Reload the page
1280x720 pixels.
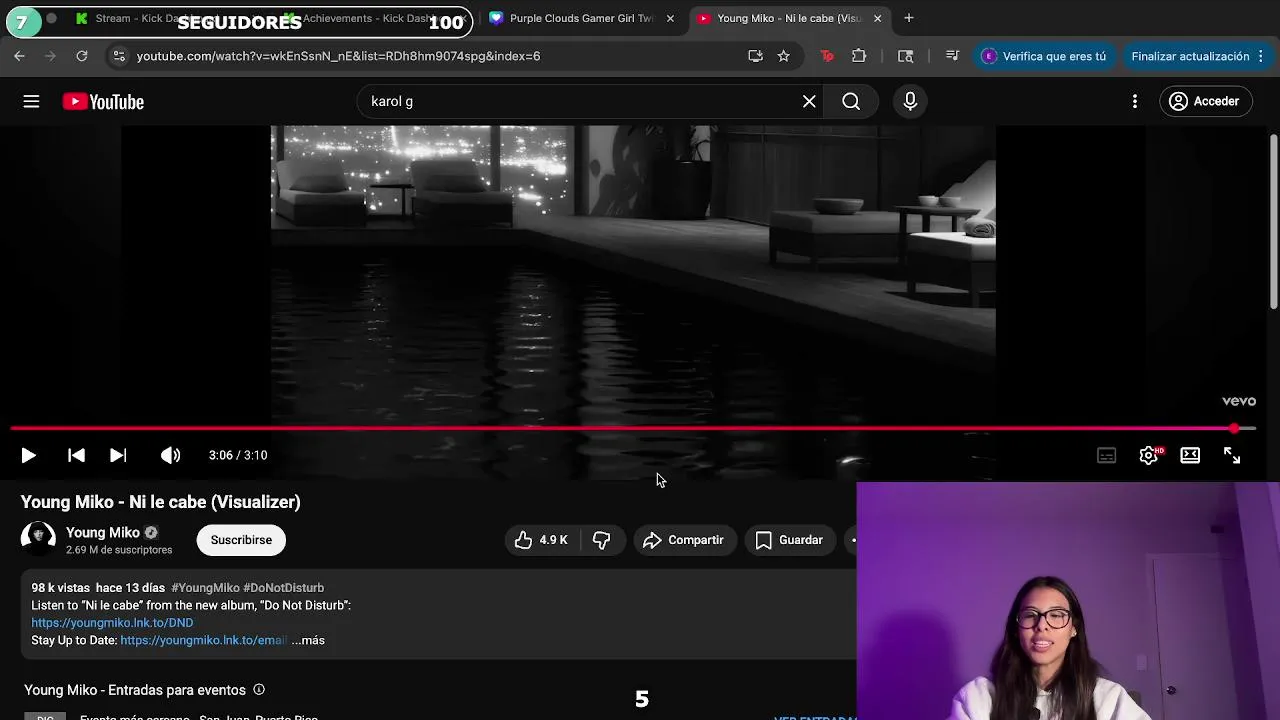(82, 56)
